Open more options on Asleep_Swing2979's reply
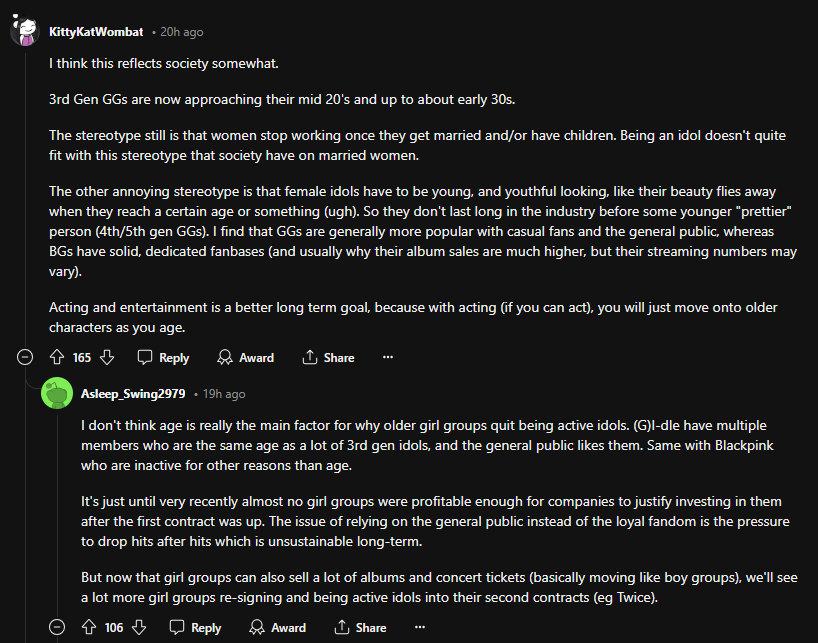This screenshot has width=818, height=643. tap(420, 627)
